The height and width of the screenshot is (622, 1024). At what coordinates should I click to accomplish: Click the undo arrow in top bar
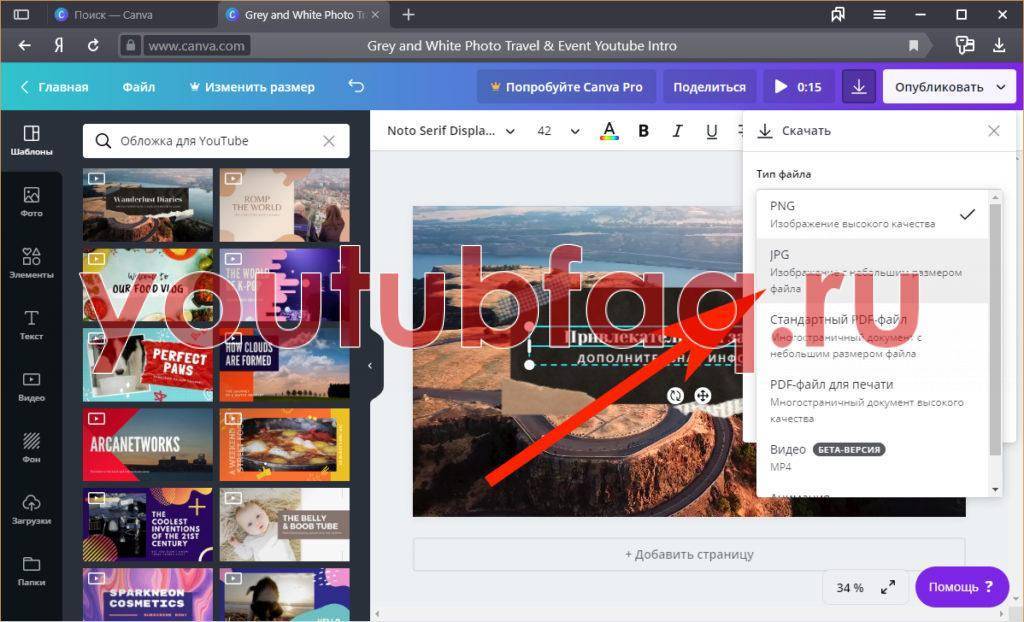356,87
